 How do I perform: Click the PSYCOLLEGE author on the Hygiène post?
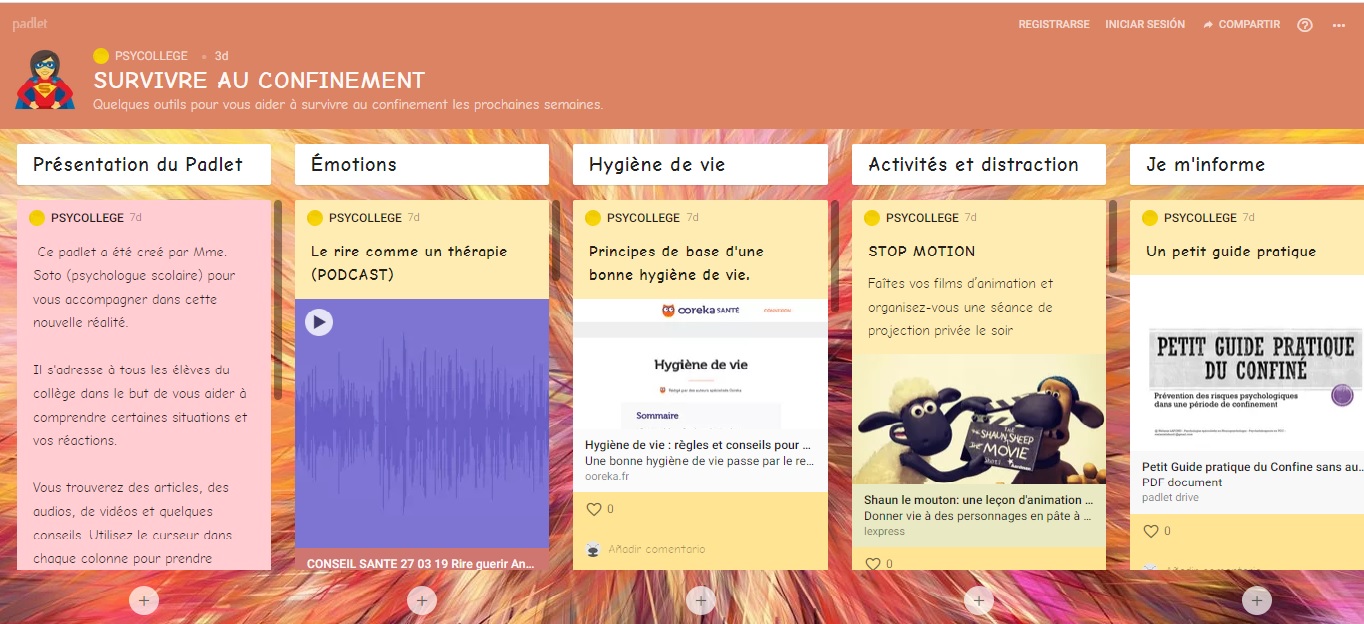point(643,218)
